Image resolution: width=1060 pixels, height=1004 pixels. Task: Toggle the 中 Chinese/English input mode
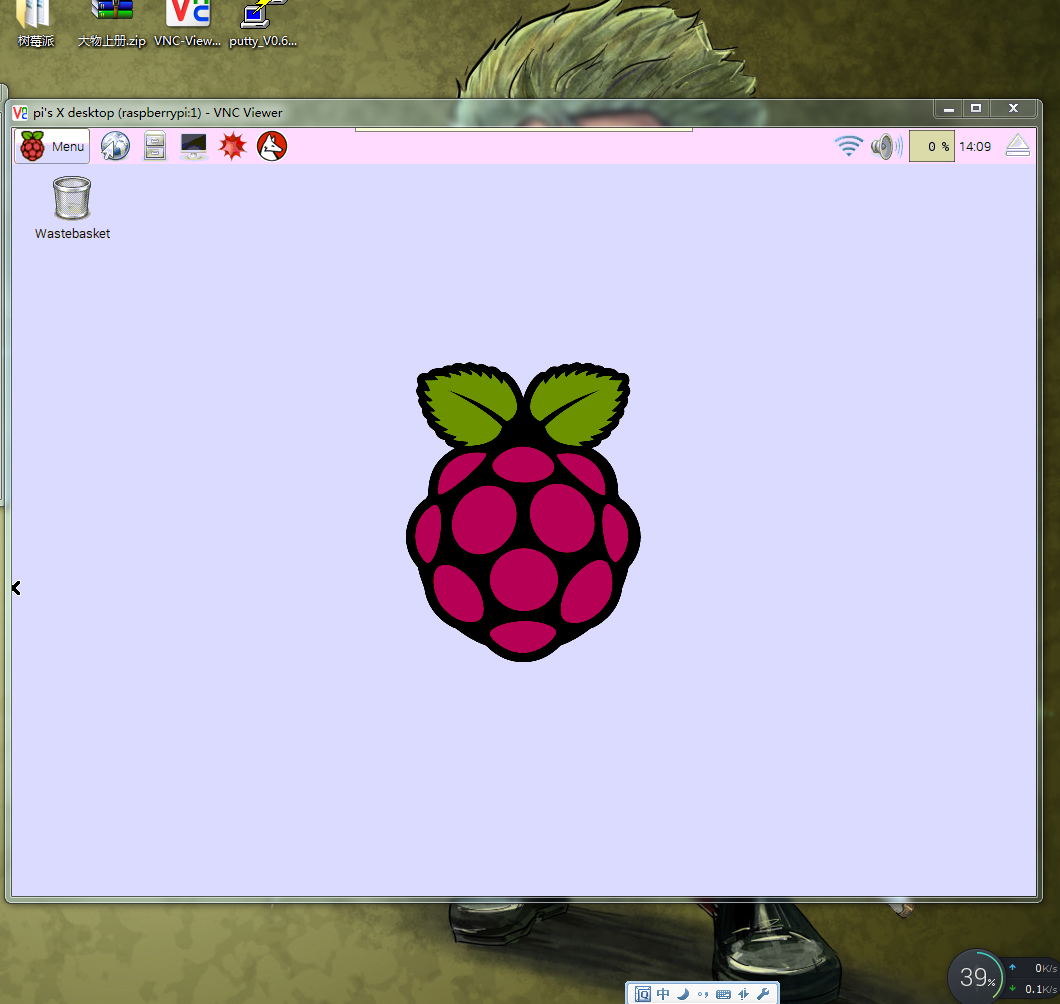click(x=663, y=994)
